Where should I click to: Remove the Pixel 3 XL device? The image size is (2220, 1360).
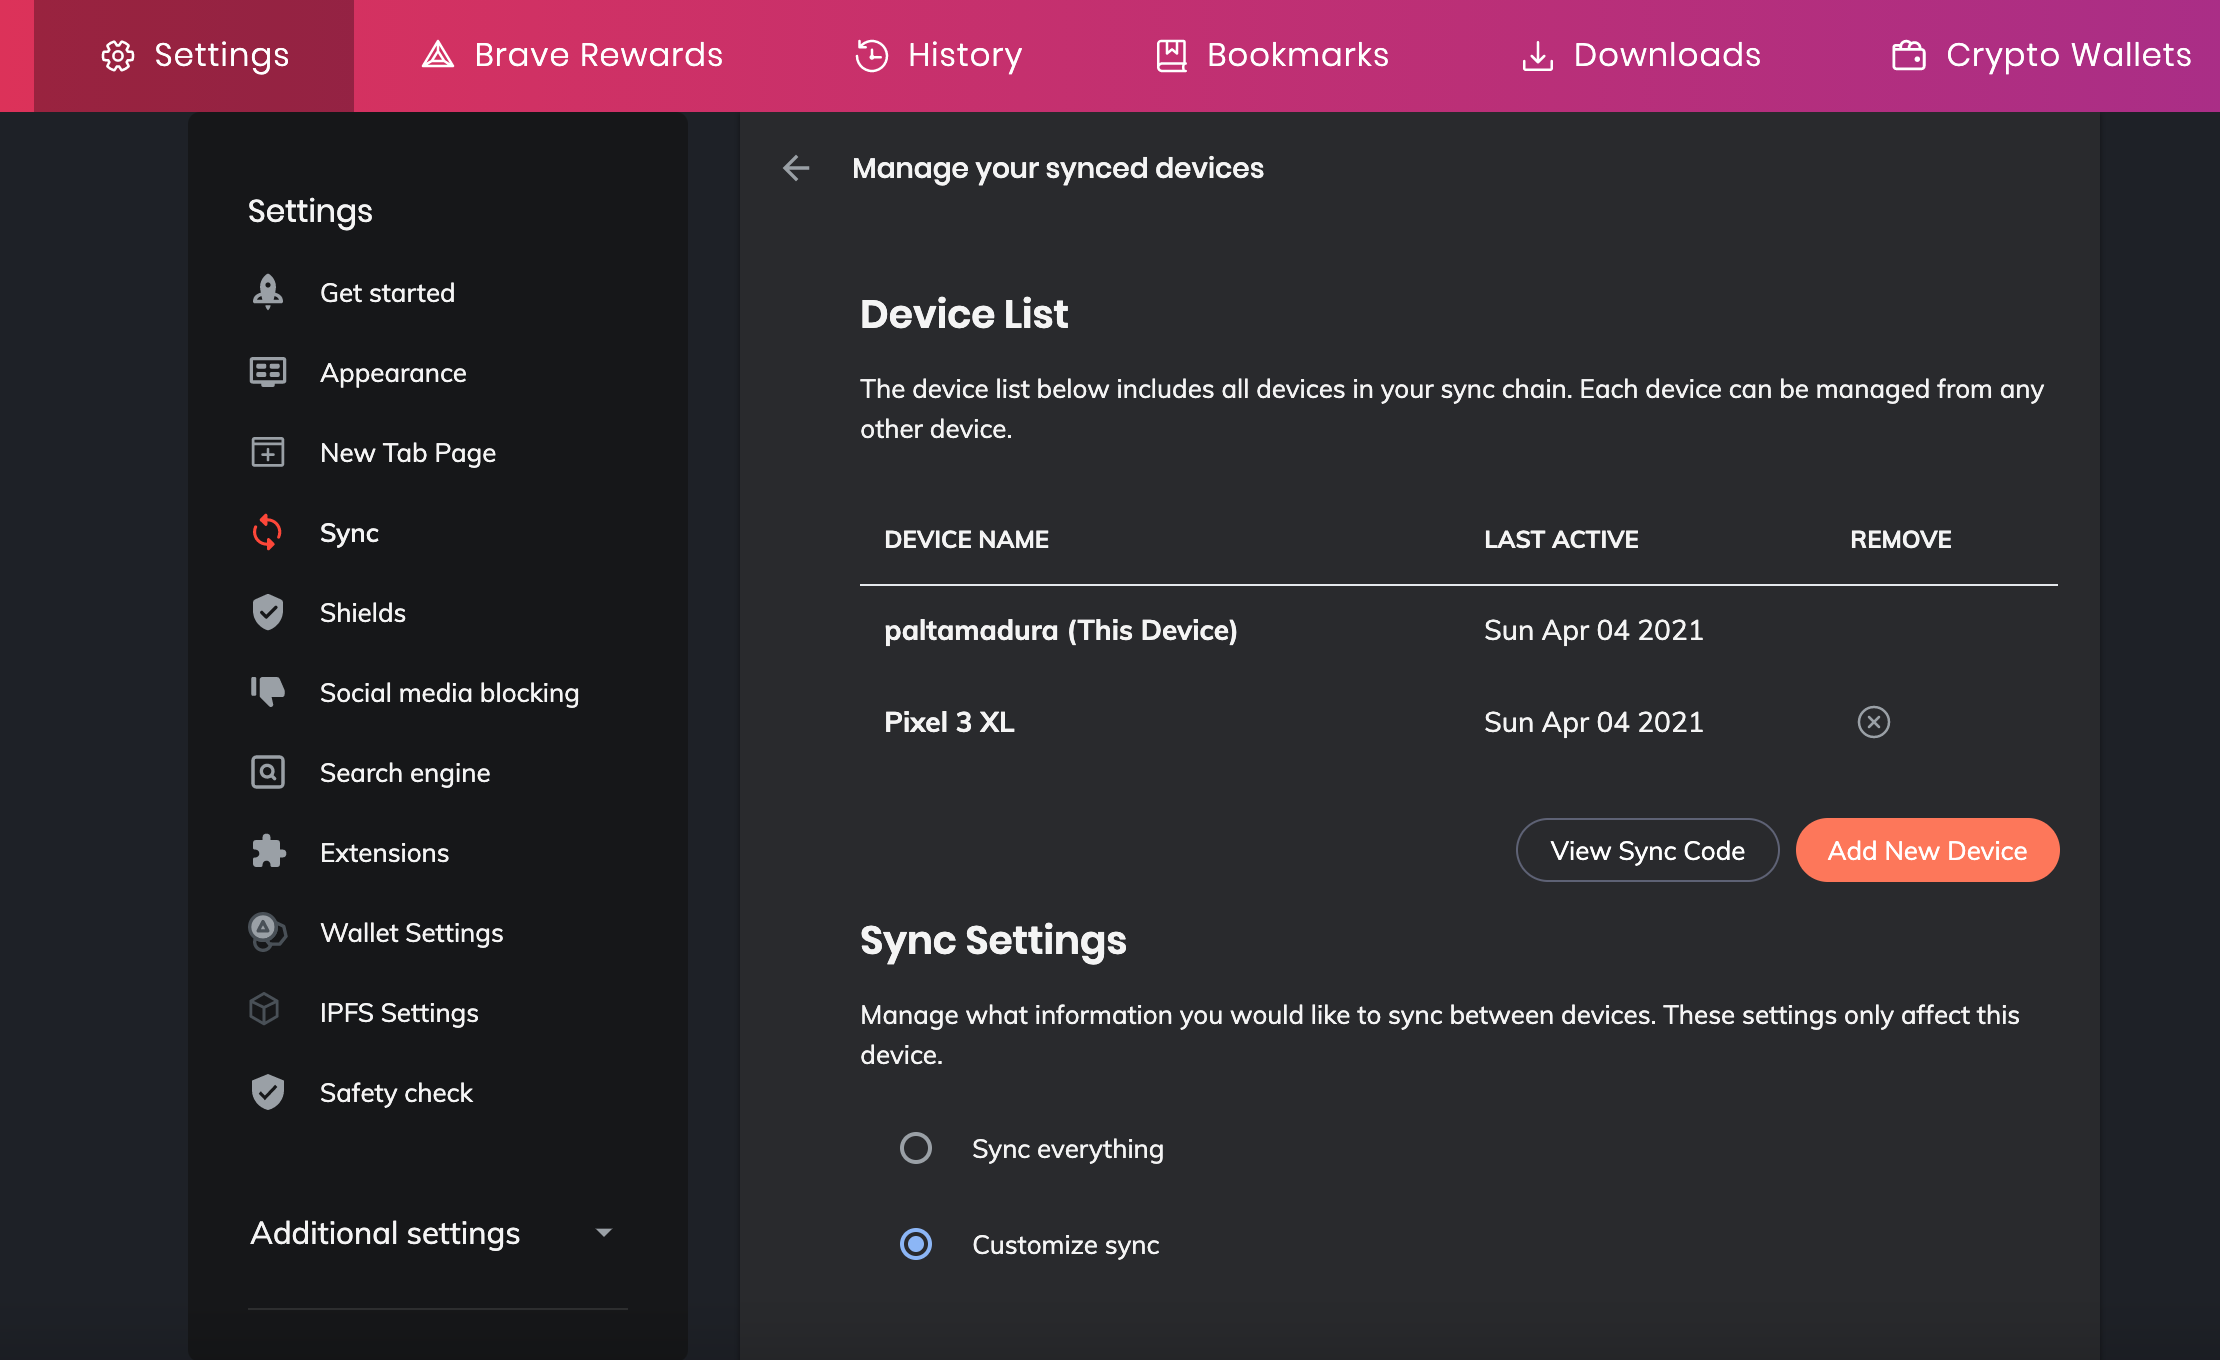click(x=1873, y=721)
